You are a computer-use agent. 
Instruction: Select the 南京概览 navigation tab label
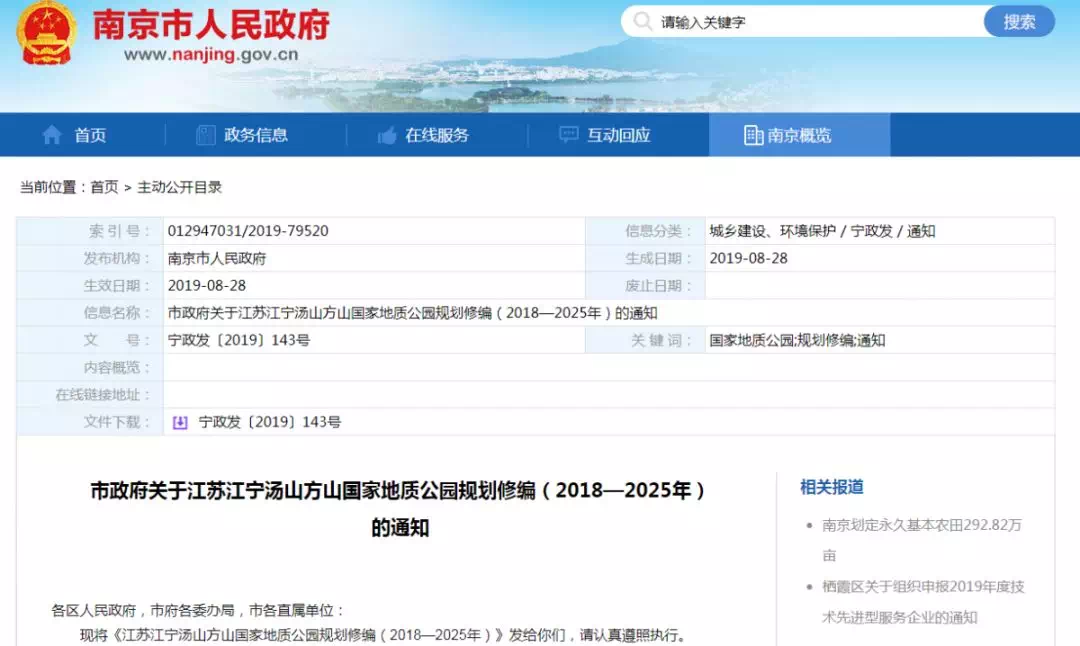[x=799, y=135]
